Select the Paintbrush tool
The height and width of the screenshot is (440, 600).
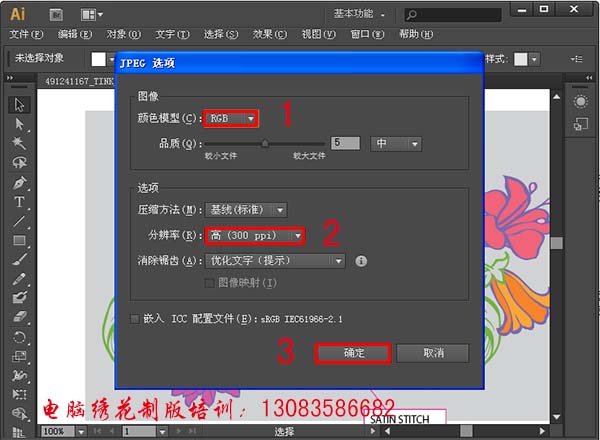[x=19, y=259]
